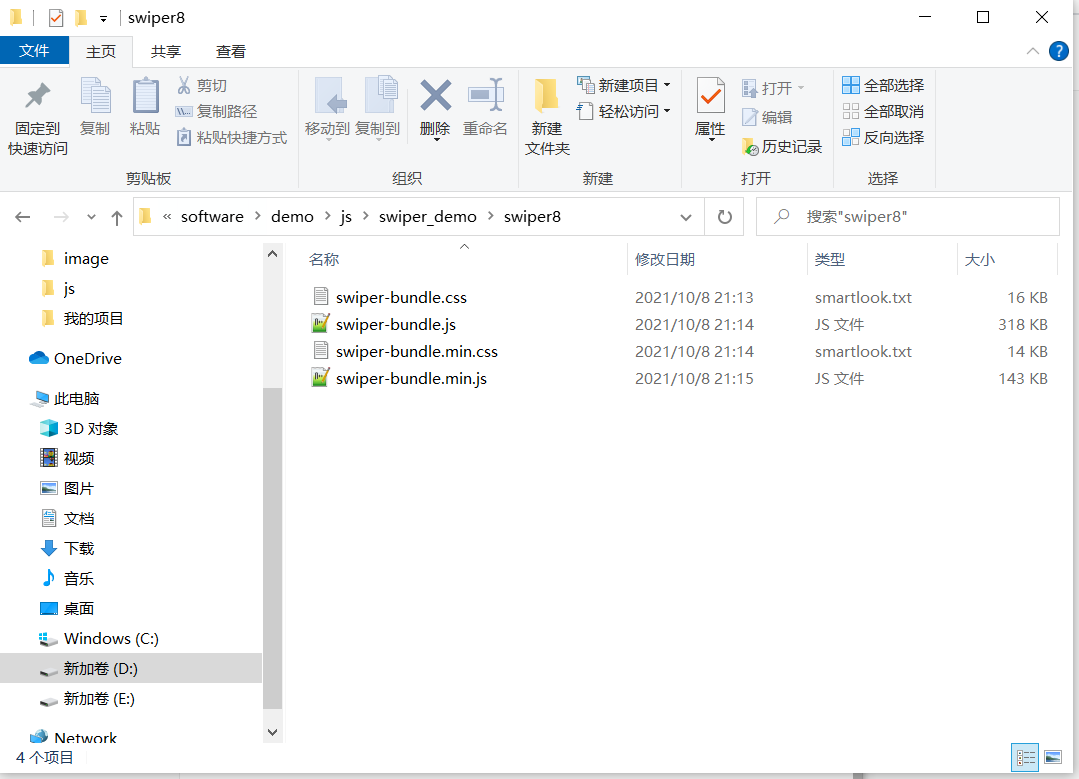Choose Copy path command
Viewport: 1079px width, 779px height.
216,111
